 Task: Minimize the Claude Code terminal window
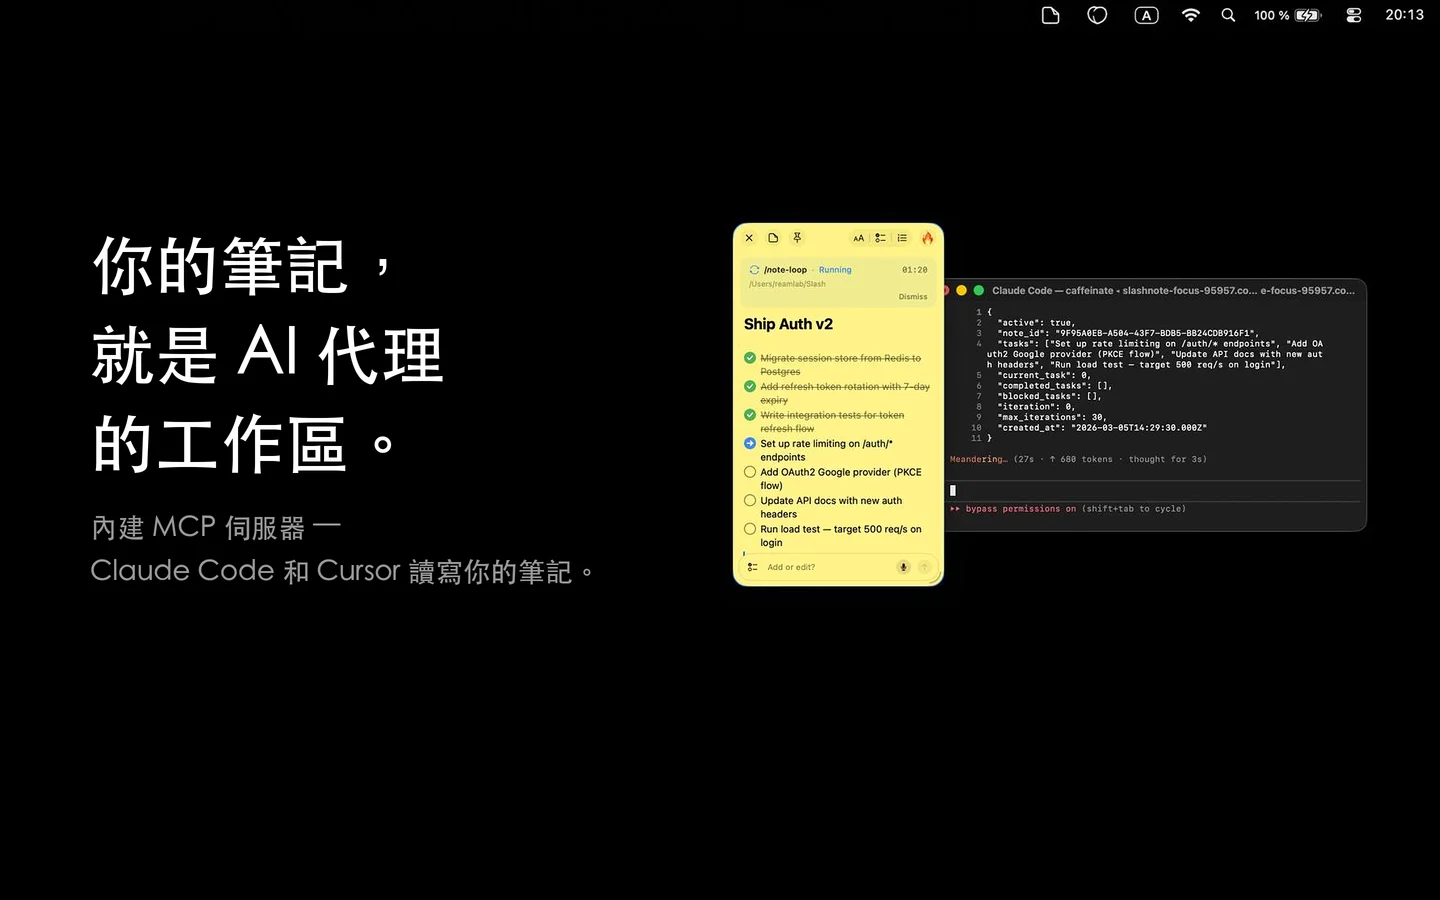tap(961, 290)
